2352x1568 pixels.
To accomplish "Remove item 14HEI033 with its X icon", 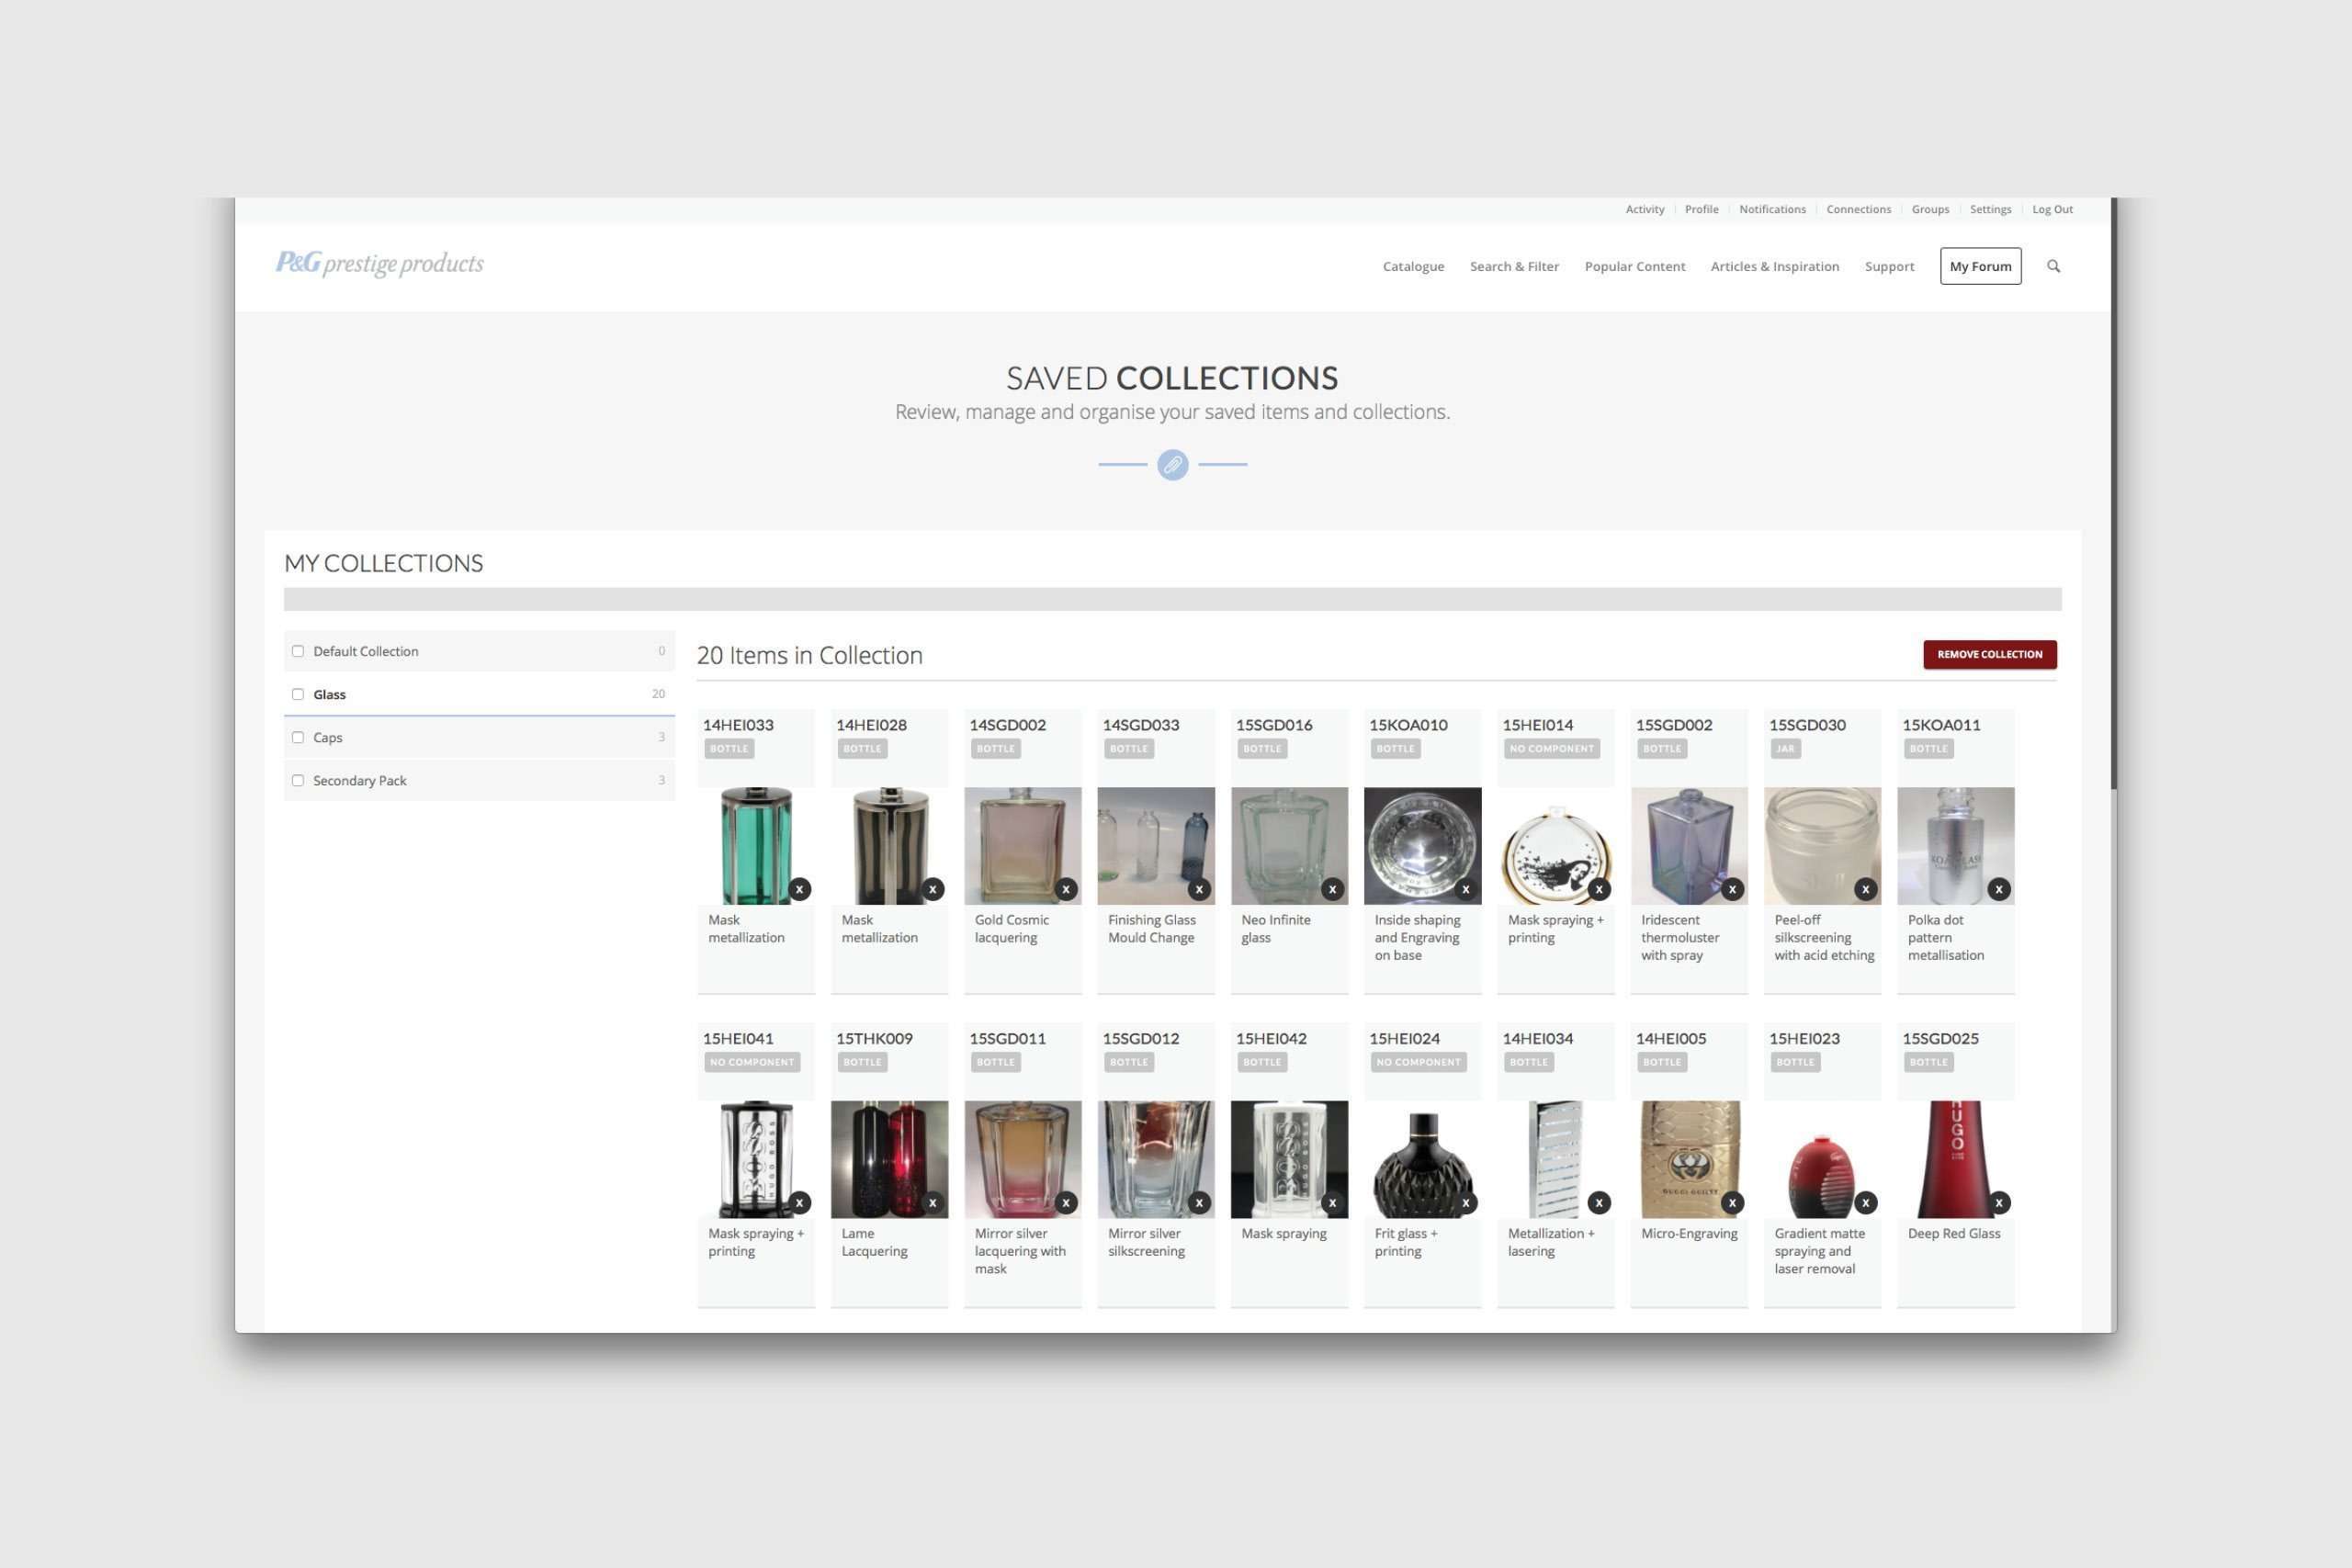I will (799, 889).
